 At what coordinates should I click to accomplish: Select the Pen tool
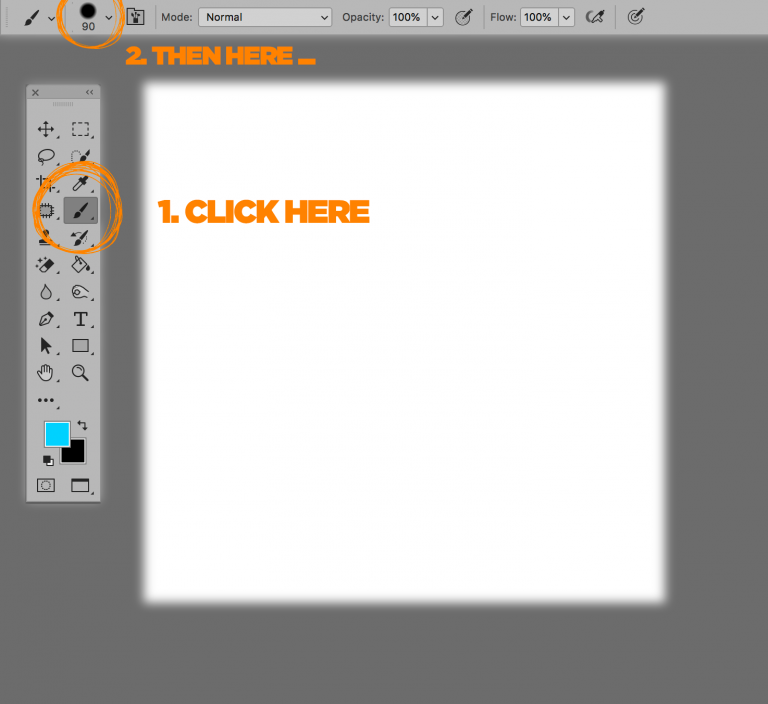(46, 319)
